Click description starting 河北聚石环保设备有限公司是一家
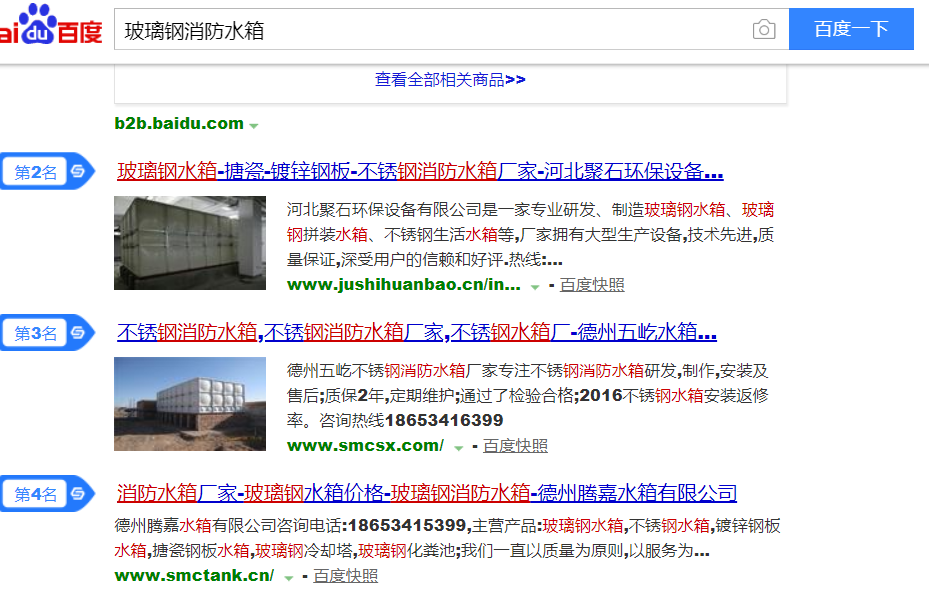The height and width of the screenshot is (599, 929). tap(531, 235)
